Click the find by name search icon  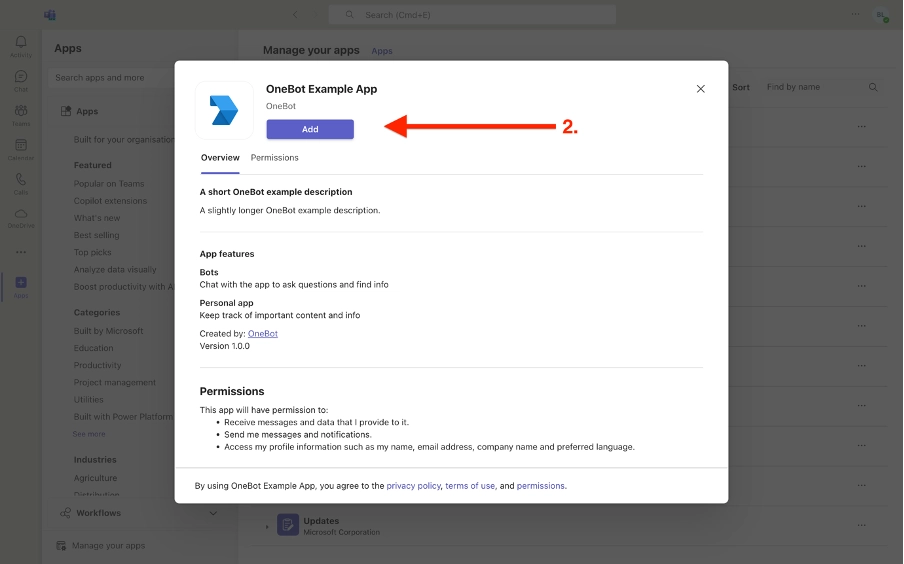(873, 87)
